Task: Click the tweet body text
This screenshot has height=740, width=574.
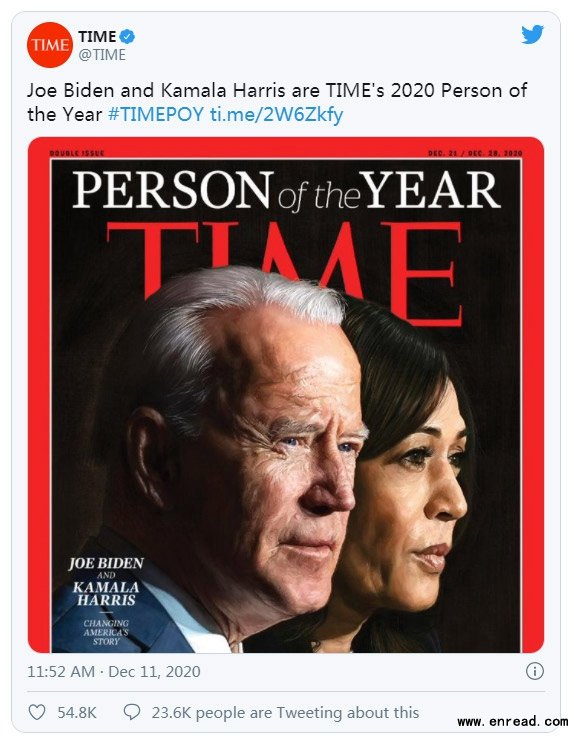Action: tap(277, 102)
